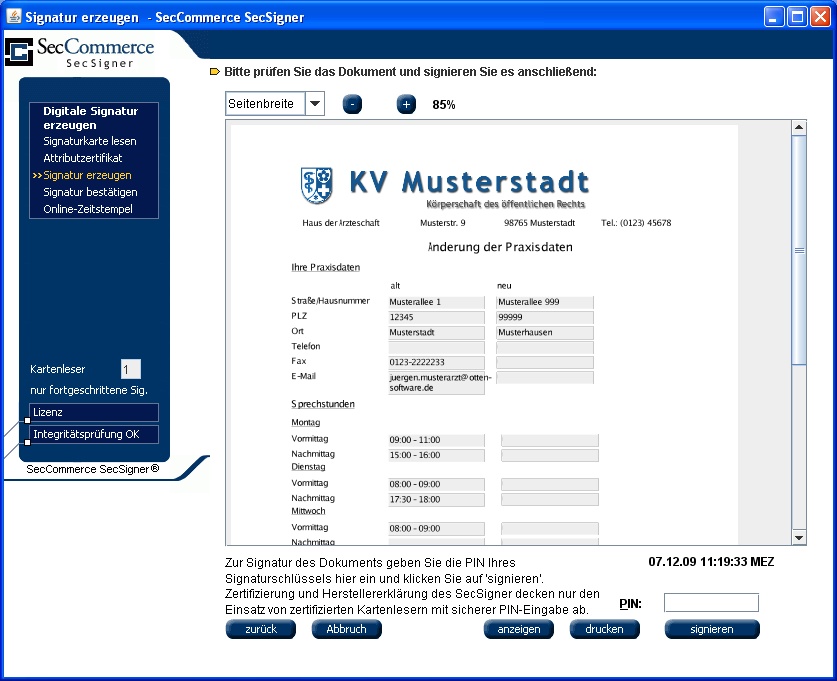Click the KV Musterstadt crest logo
Screen dimensions: 837x681
[x=317, y=186]
